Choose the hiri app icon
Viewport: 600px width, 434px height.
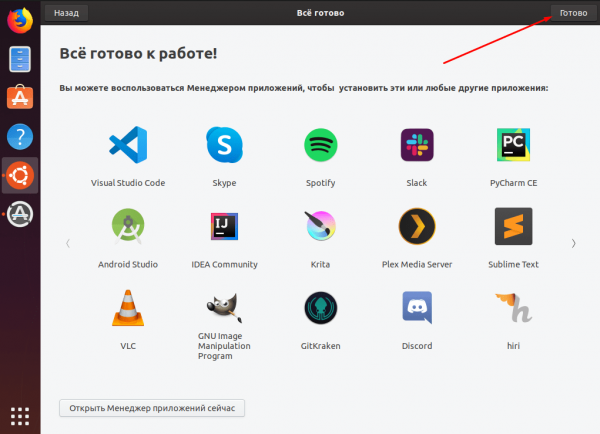click(514, 308)
